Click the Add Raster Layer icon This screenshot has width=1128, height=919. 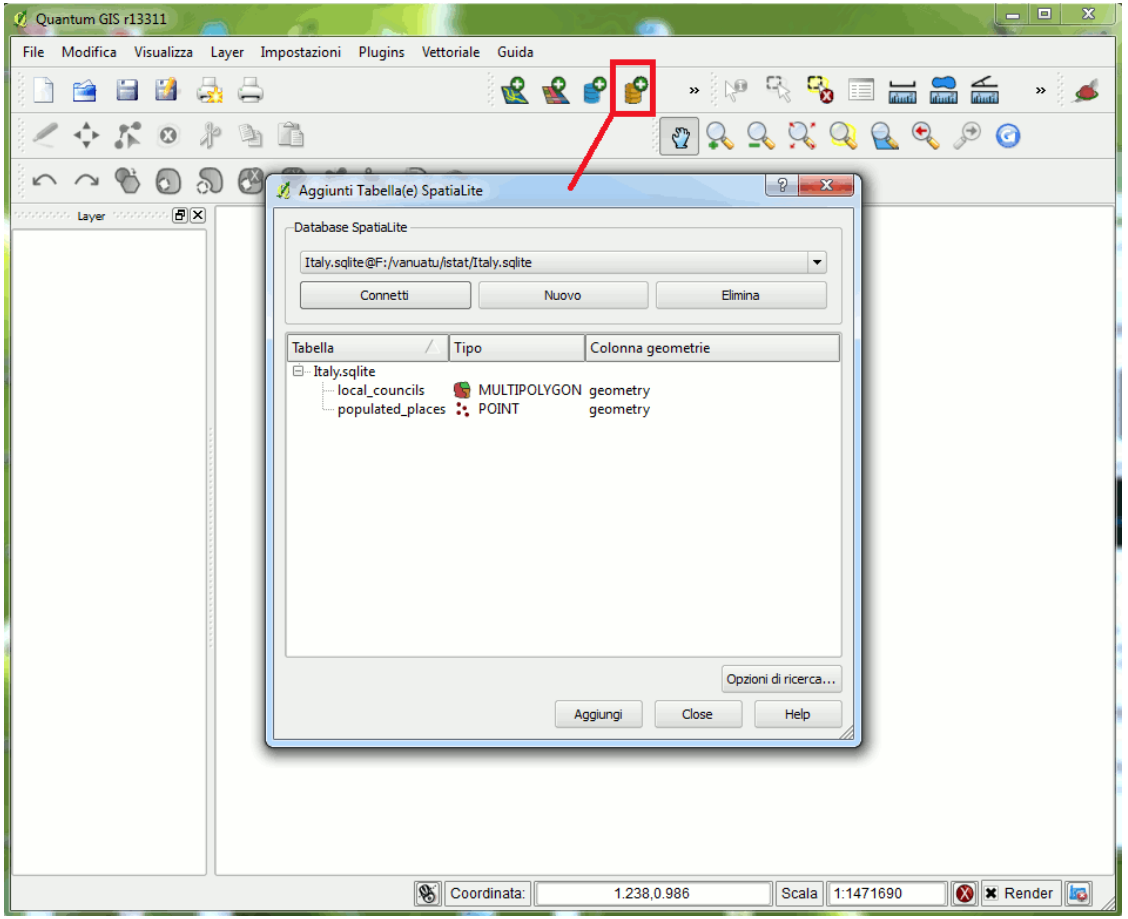point(555,91)
